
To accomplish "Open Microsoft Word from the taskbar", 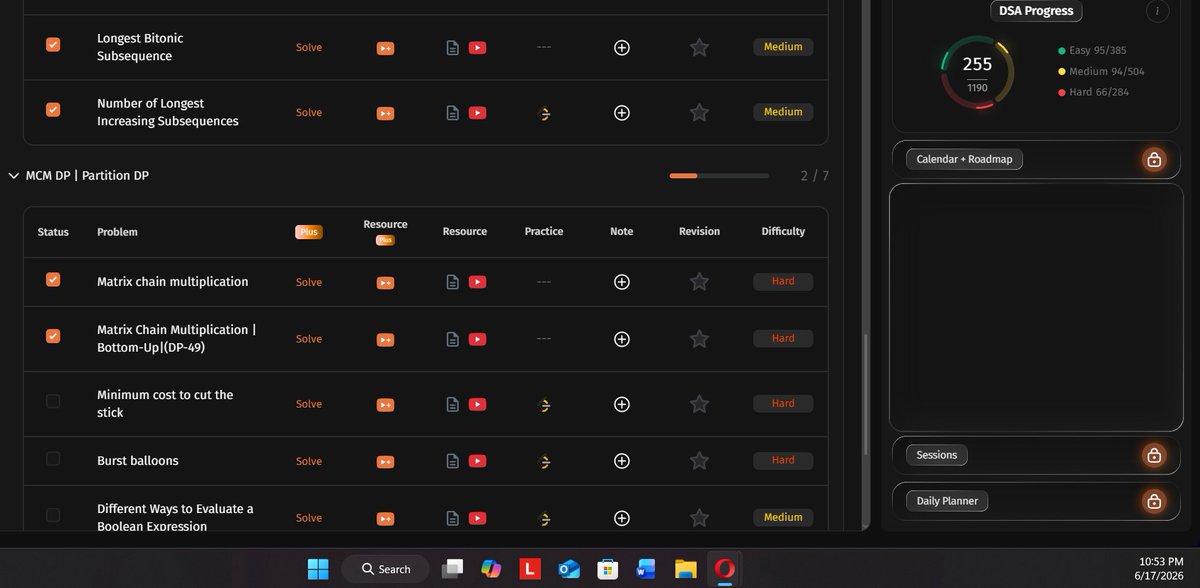I will pyautogui.click(x=645, y=569).
